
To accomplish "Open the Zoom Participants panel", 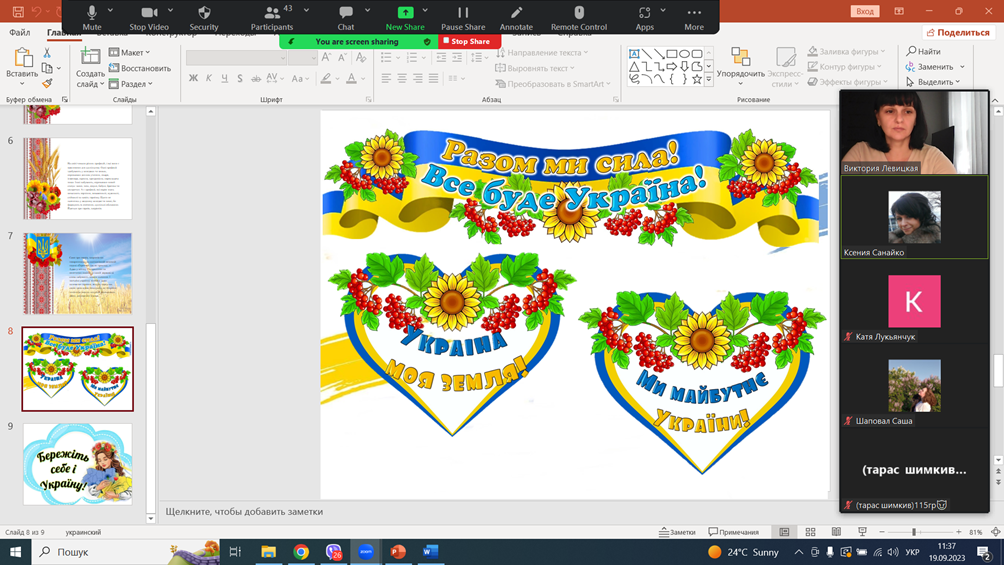I will (x=272, y=17).
